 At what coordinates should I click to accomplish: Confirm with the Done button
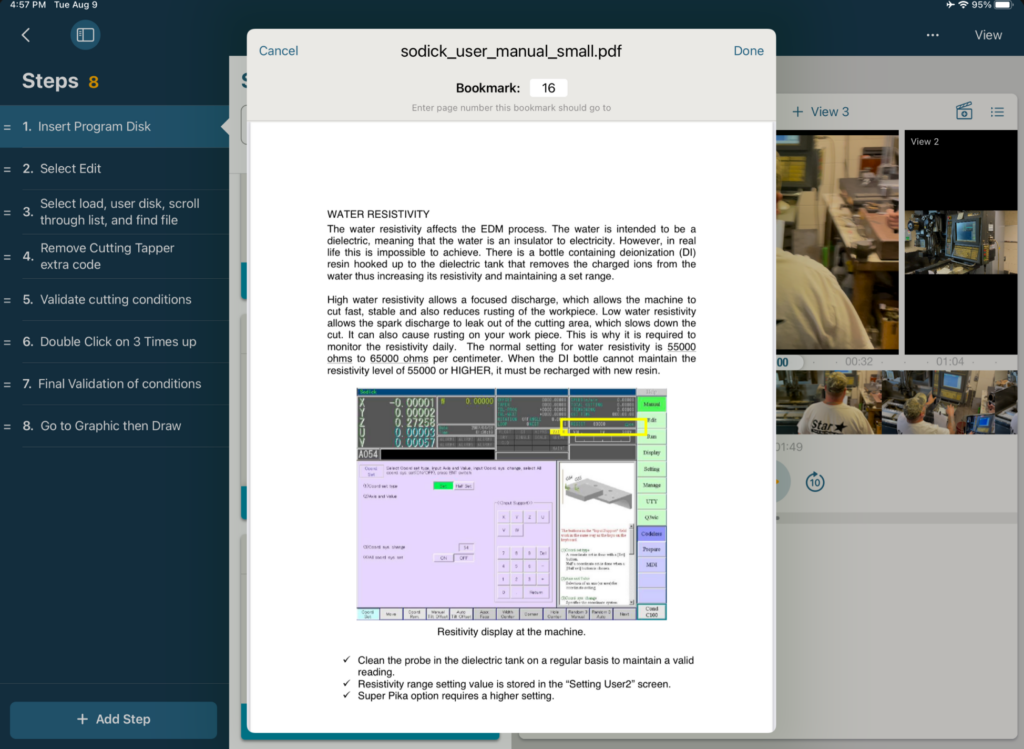(748, 51)
